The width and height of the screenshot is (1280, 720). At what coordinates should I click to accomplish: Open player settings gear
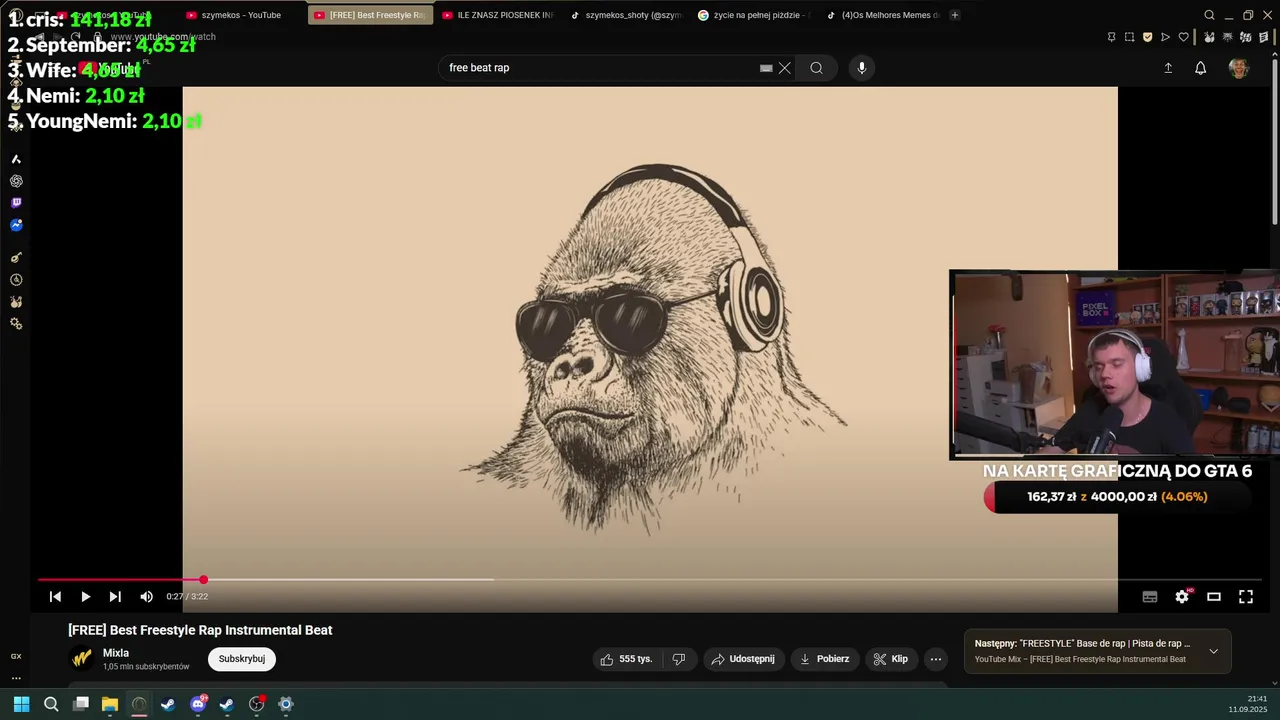1182,597
